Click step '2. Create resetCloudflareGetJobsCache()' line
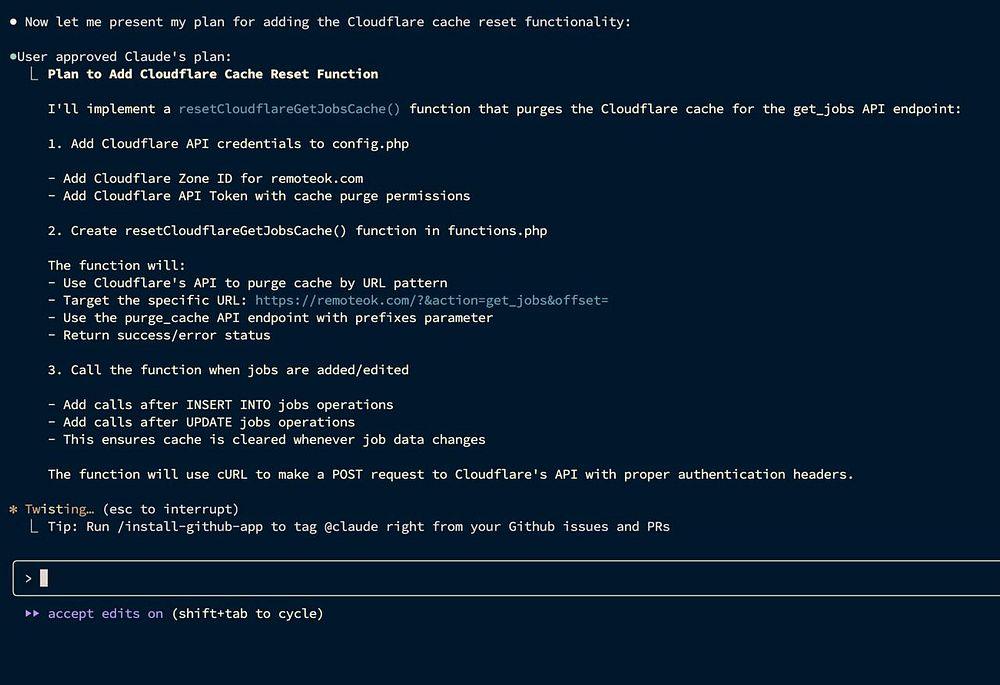Image resolution: width=1000 pixels, height=685 pixels. (297, 230)
